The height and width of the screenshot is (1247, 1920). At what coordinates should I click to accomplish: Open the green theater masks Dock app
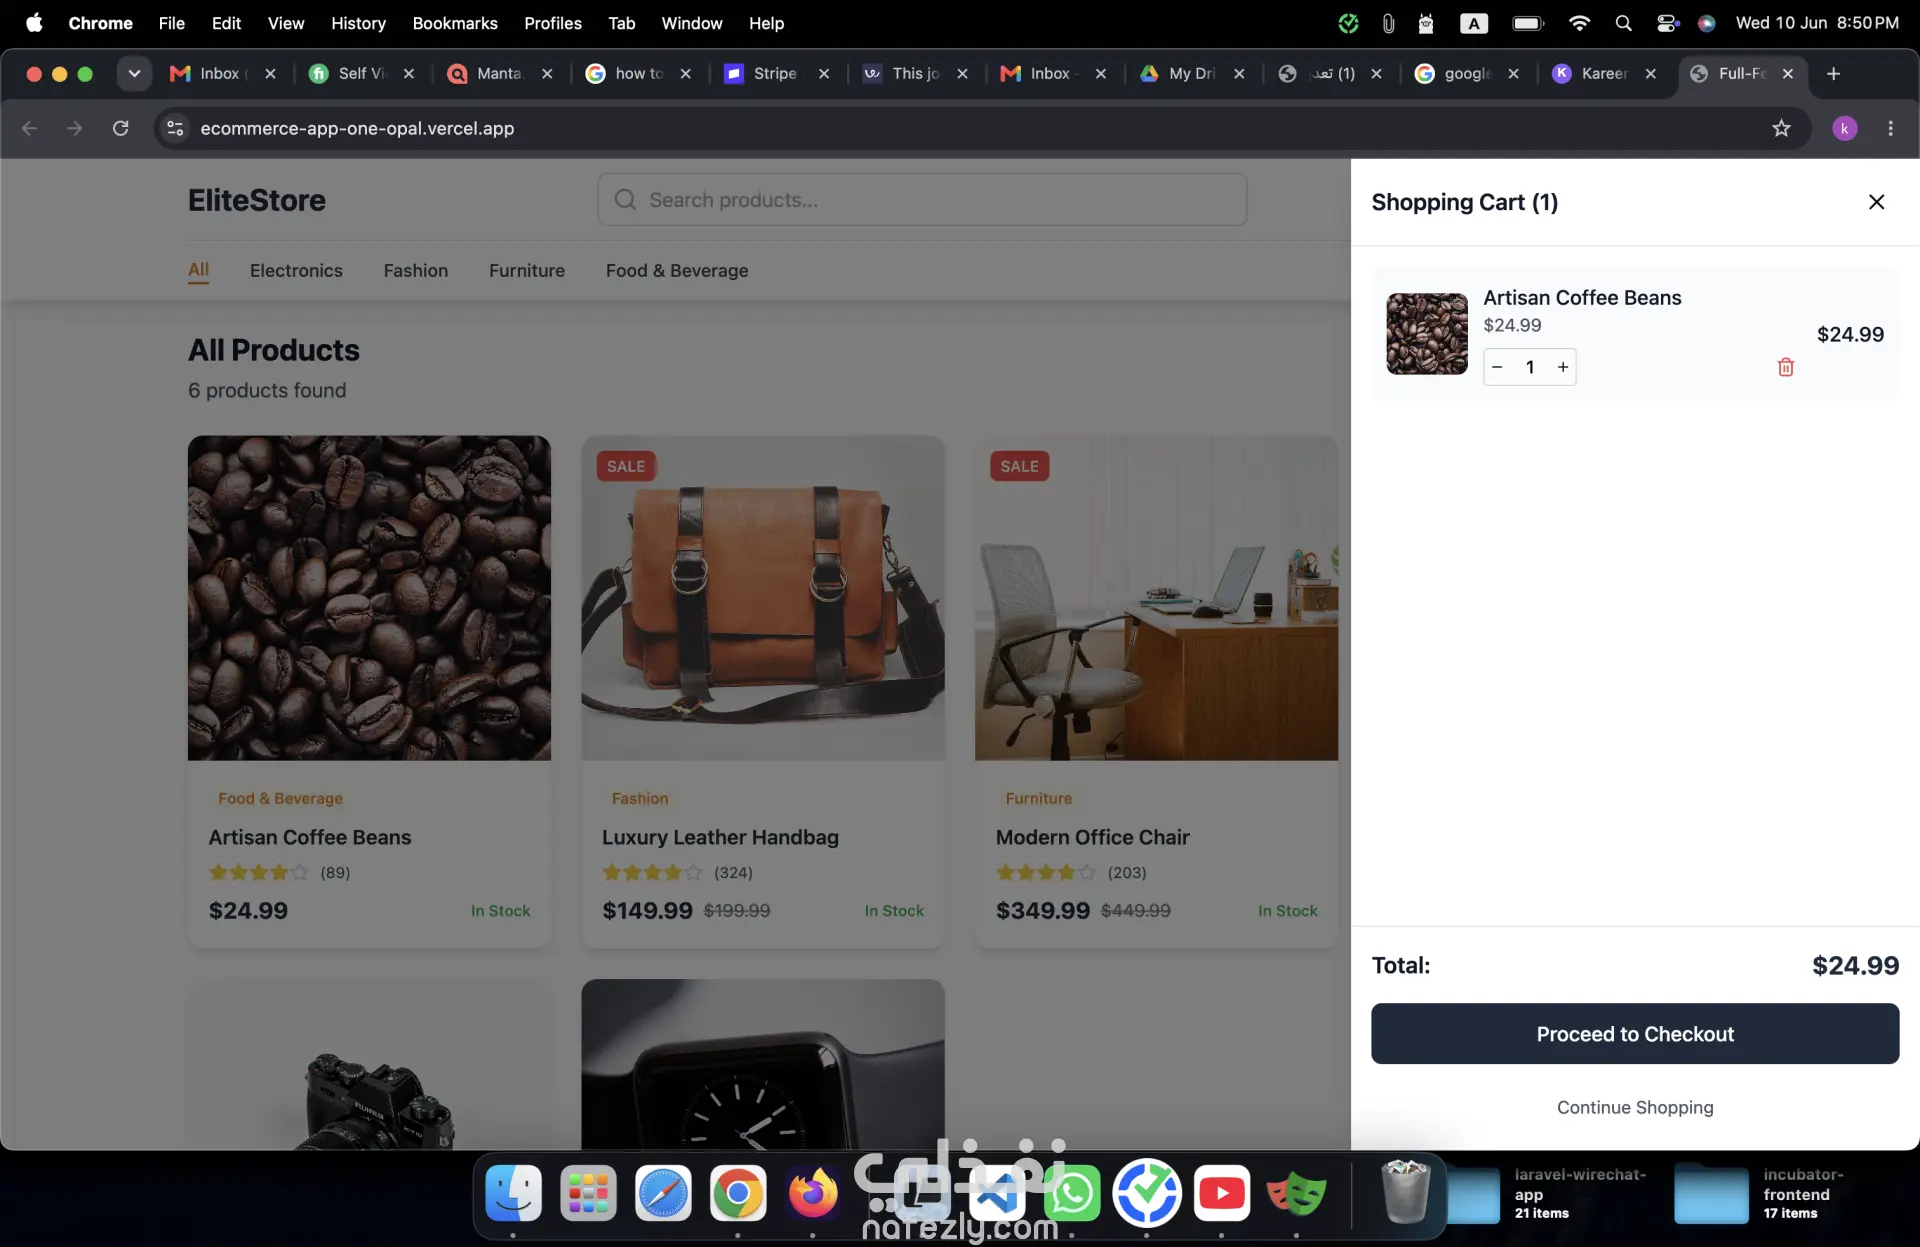coord(1297,1193)
